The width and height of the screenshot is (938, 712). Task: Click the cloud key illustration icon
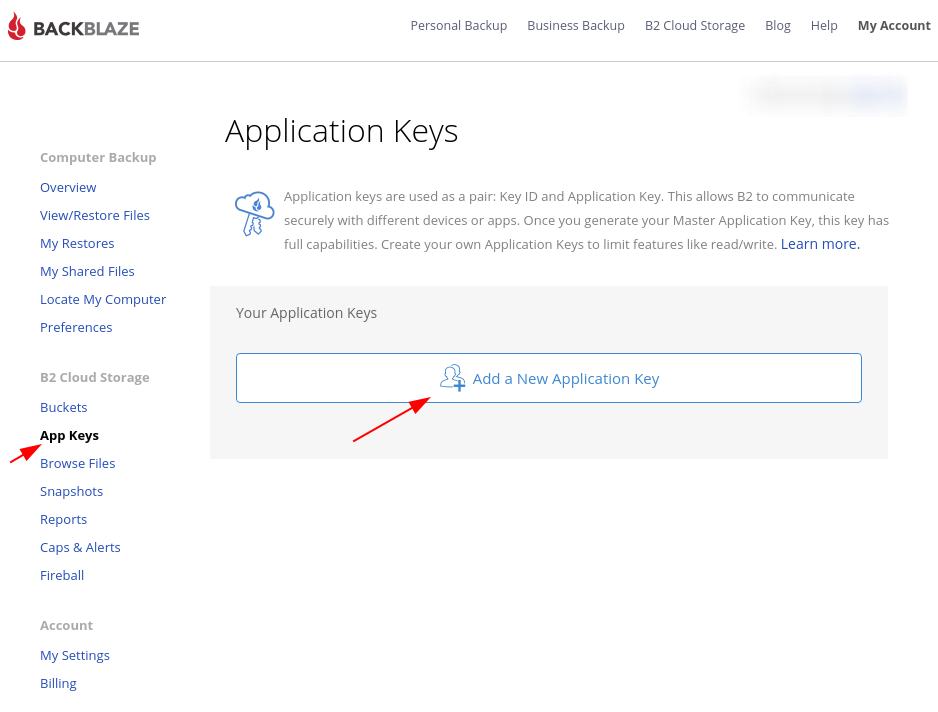point(254,214)
